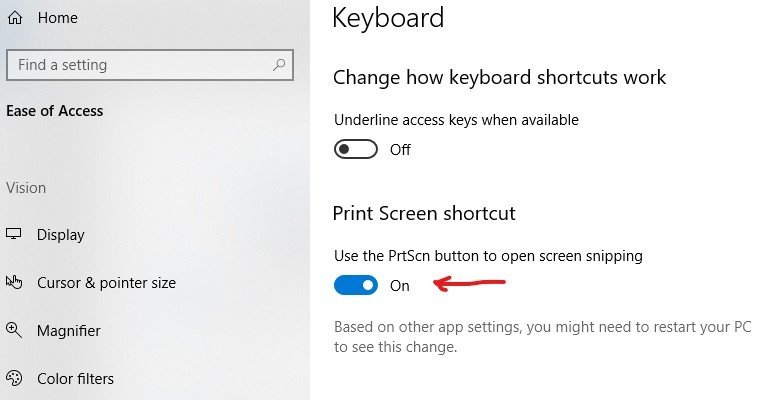Open the Color filters palette icon

(x=14, y=378)
